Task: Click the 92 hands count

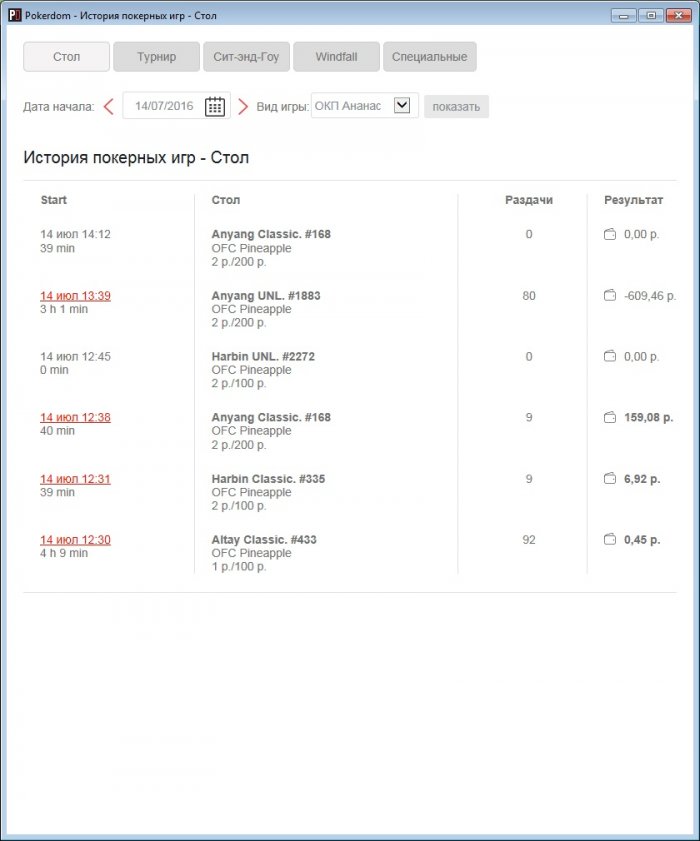Action: [x=529, y=540]
